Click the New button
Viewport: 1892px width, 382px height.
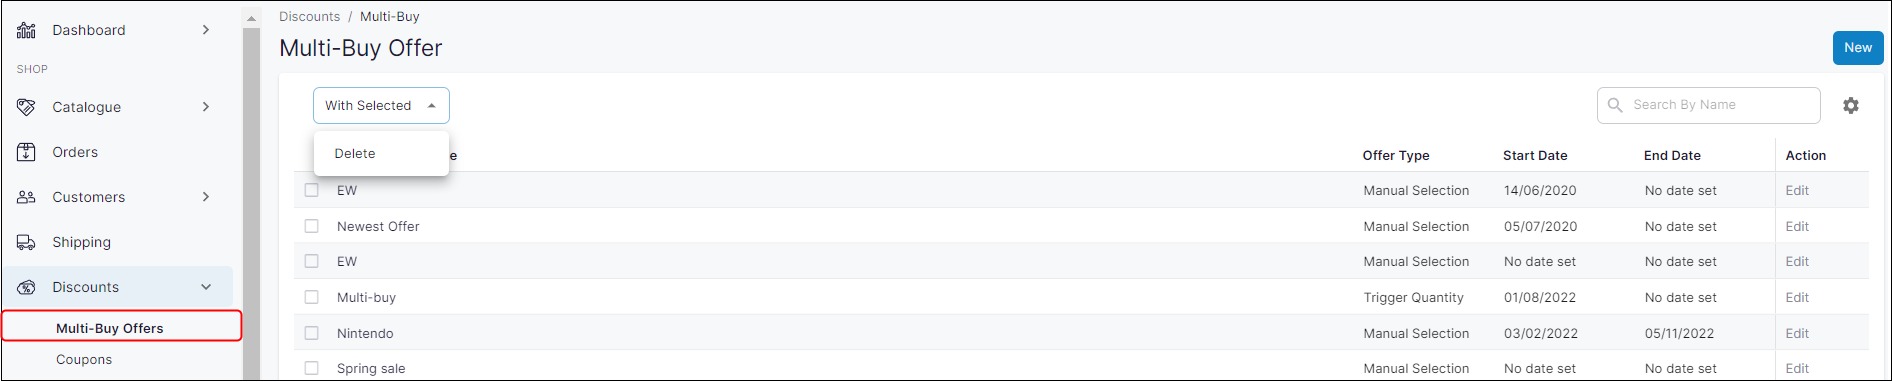1858,48
